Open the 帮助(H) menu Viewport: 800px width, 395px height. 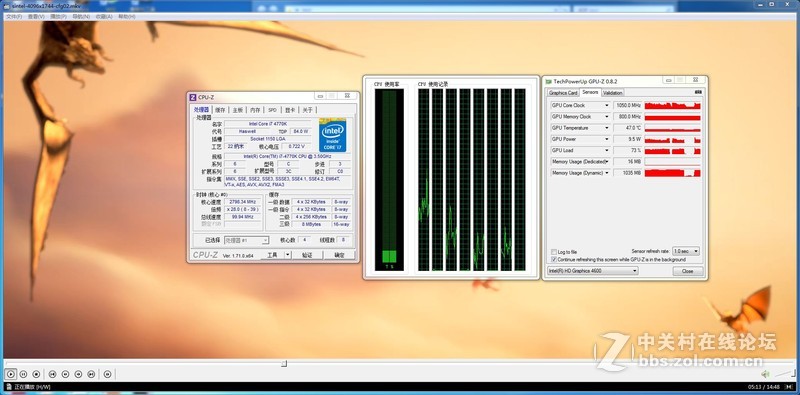[127, 16]
